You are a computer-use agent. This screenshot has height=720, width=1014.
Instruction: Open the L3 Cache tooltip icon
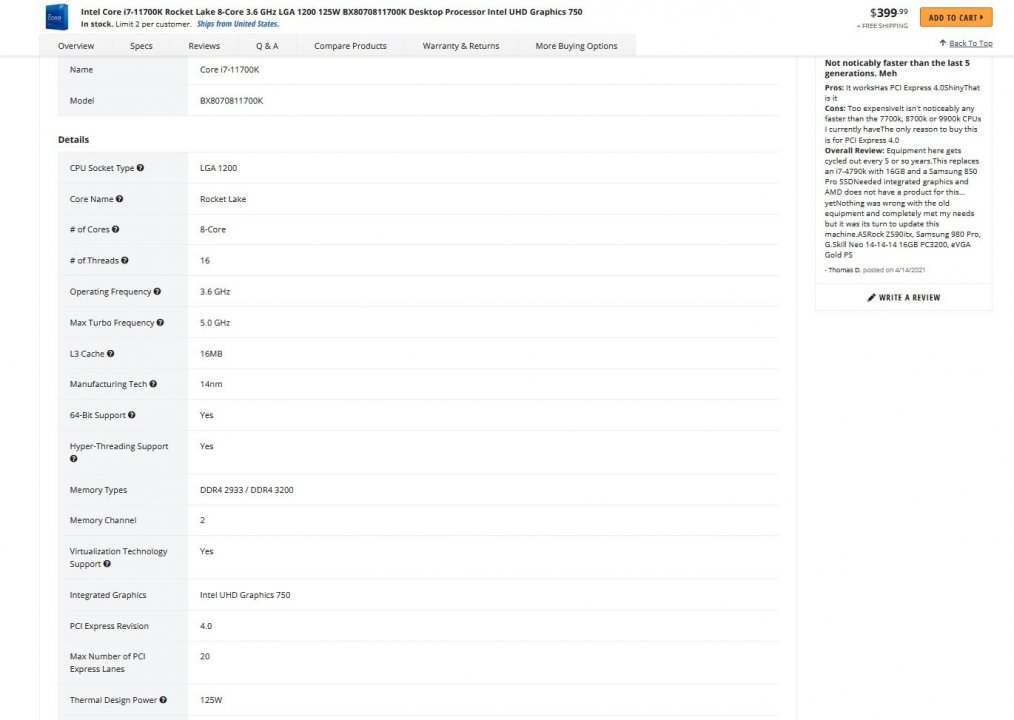tap(109, 354)
